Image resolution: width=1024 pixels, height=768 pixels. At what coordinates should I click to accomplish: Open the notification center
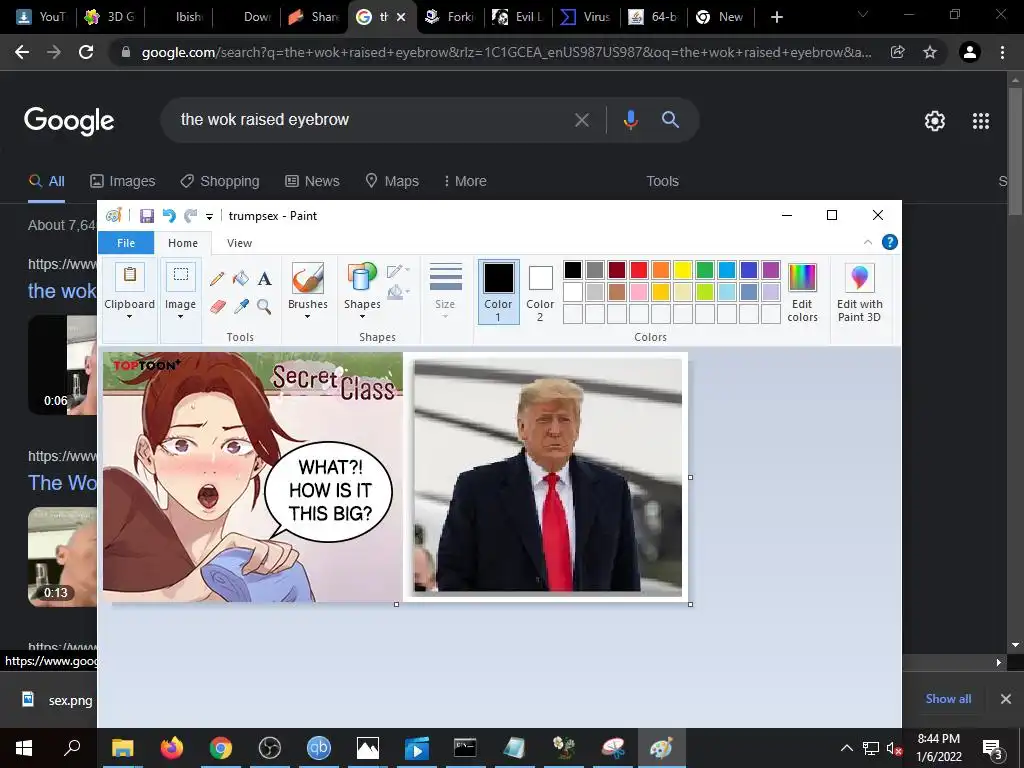(992, 748)
